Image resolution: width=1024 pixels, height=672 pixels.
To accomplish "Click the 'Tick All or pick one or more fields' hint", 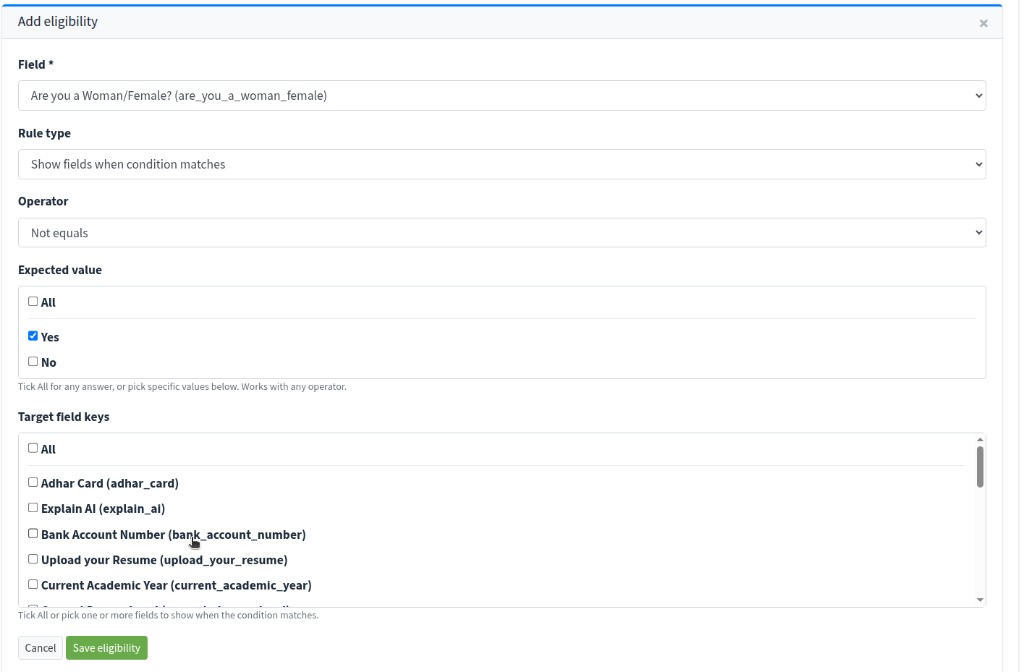I will [168, 615].
